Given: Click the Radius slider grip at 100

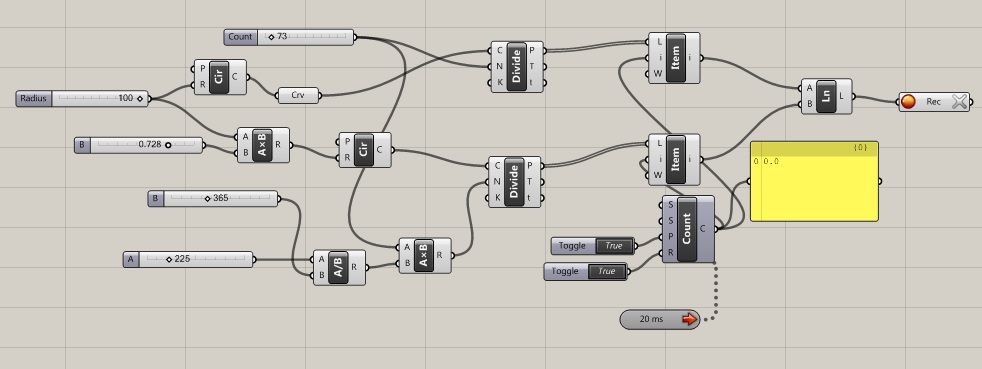Looking at the screenshot, I should pyautogui.click(x=140, y=98).
